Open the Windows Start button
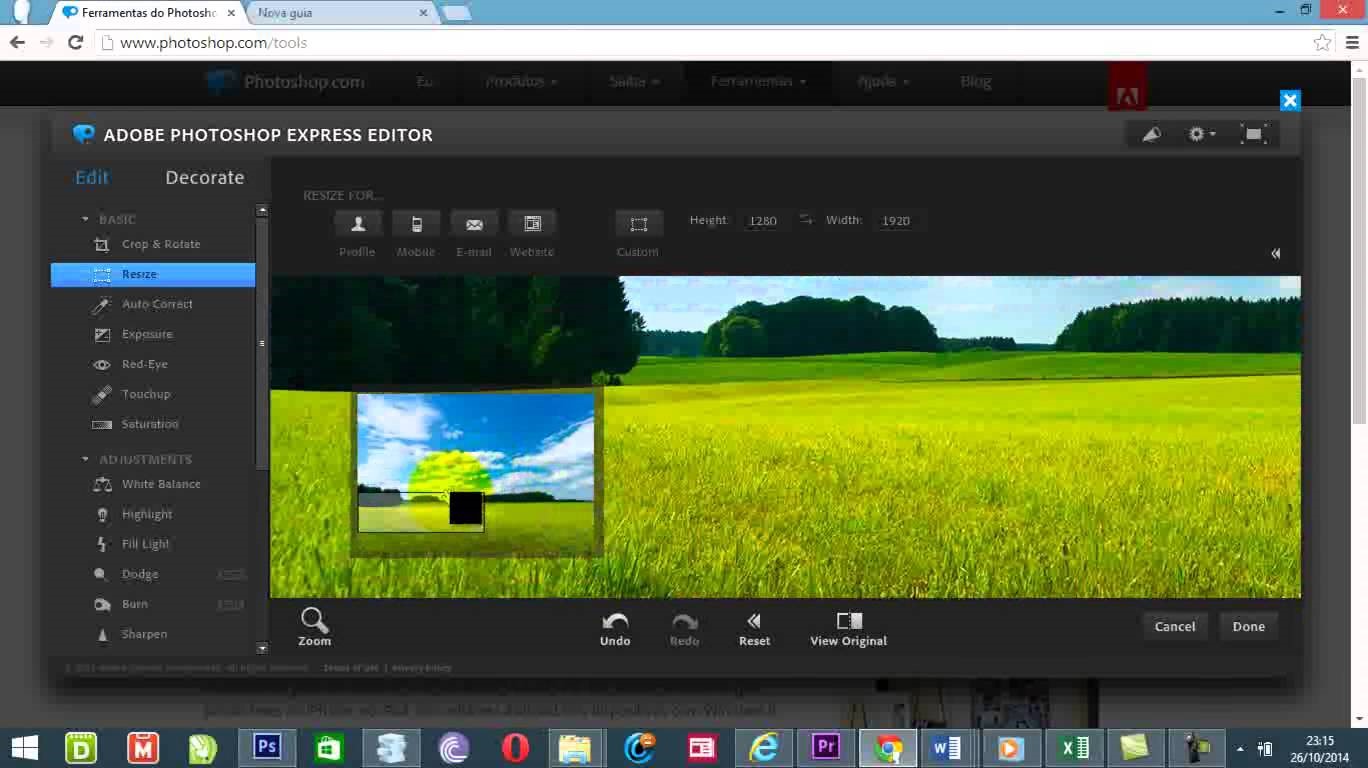The height and width of the screenshot is (768, 1368). tap(24, 748)
